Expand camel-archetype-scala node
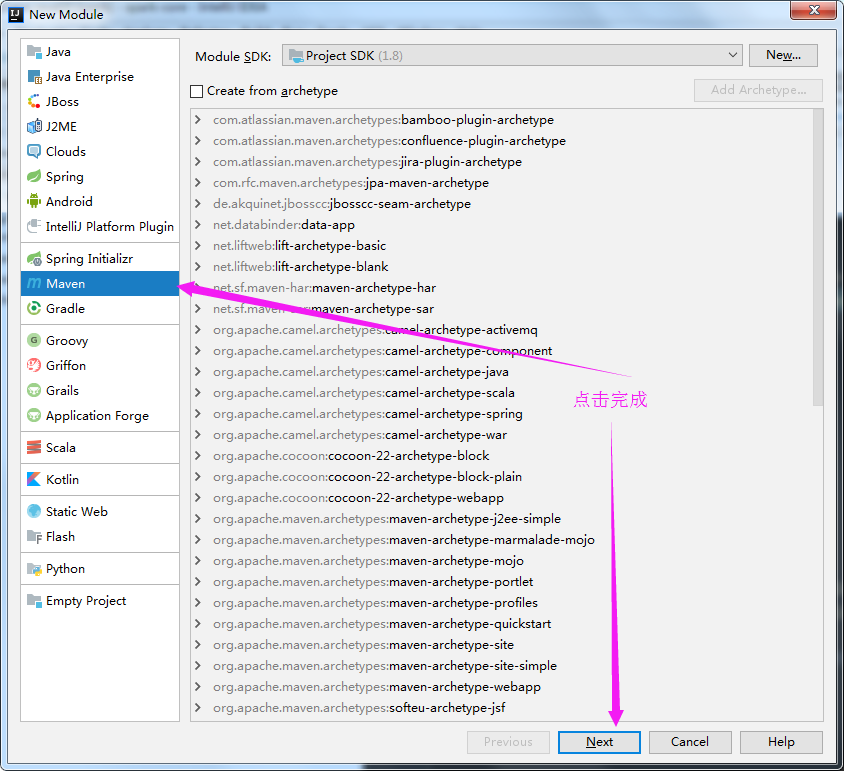This screenshot has height=771, width=844. [x=198, y=392]
